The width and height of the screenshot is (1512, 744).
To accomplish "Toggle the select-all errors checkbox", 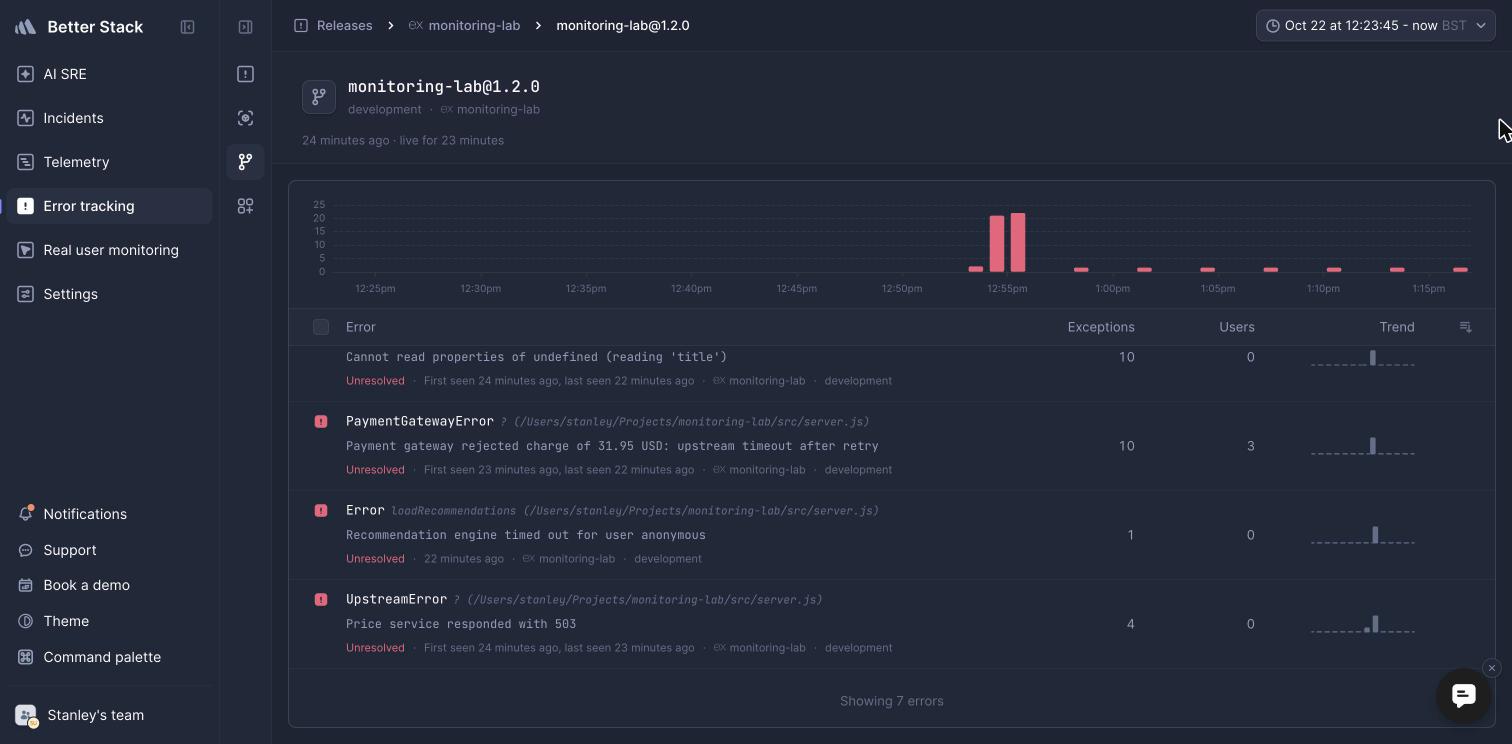I will (321, 327).
